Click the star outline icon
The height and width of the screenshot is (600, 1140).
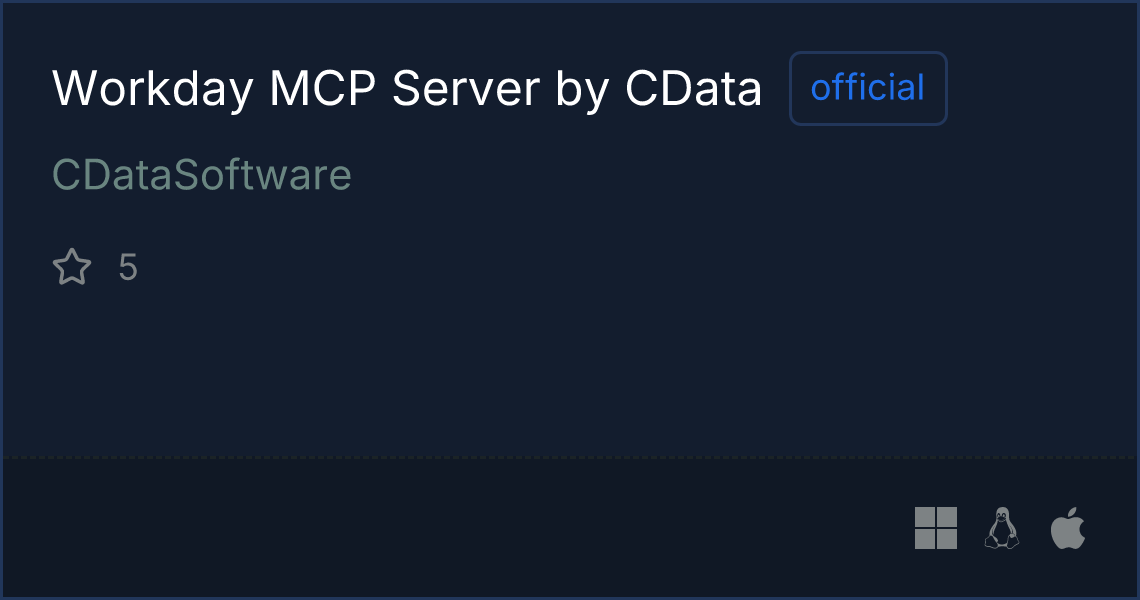point(72,267)
